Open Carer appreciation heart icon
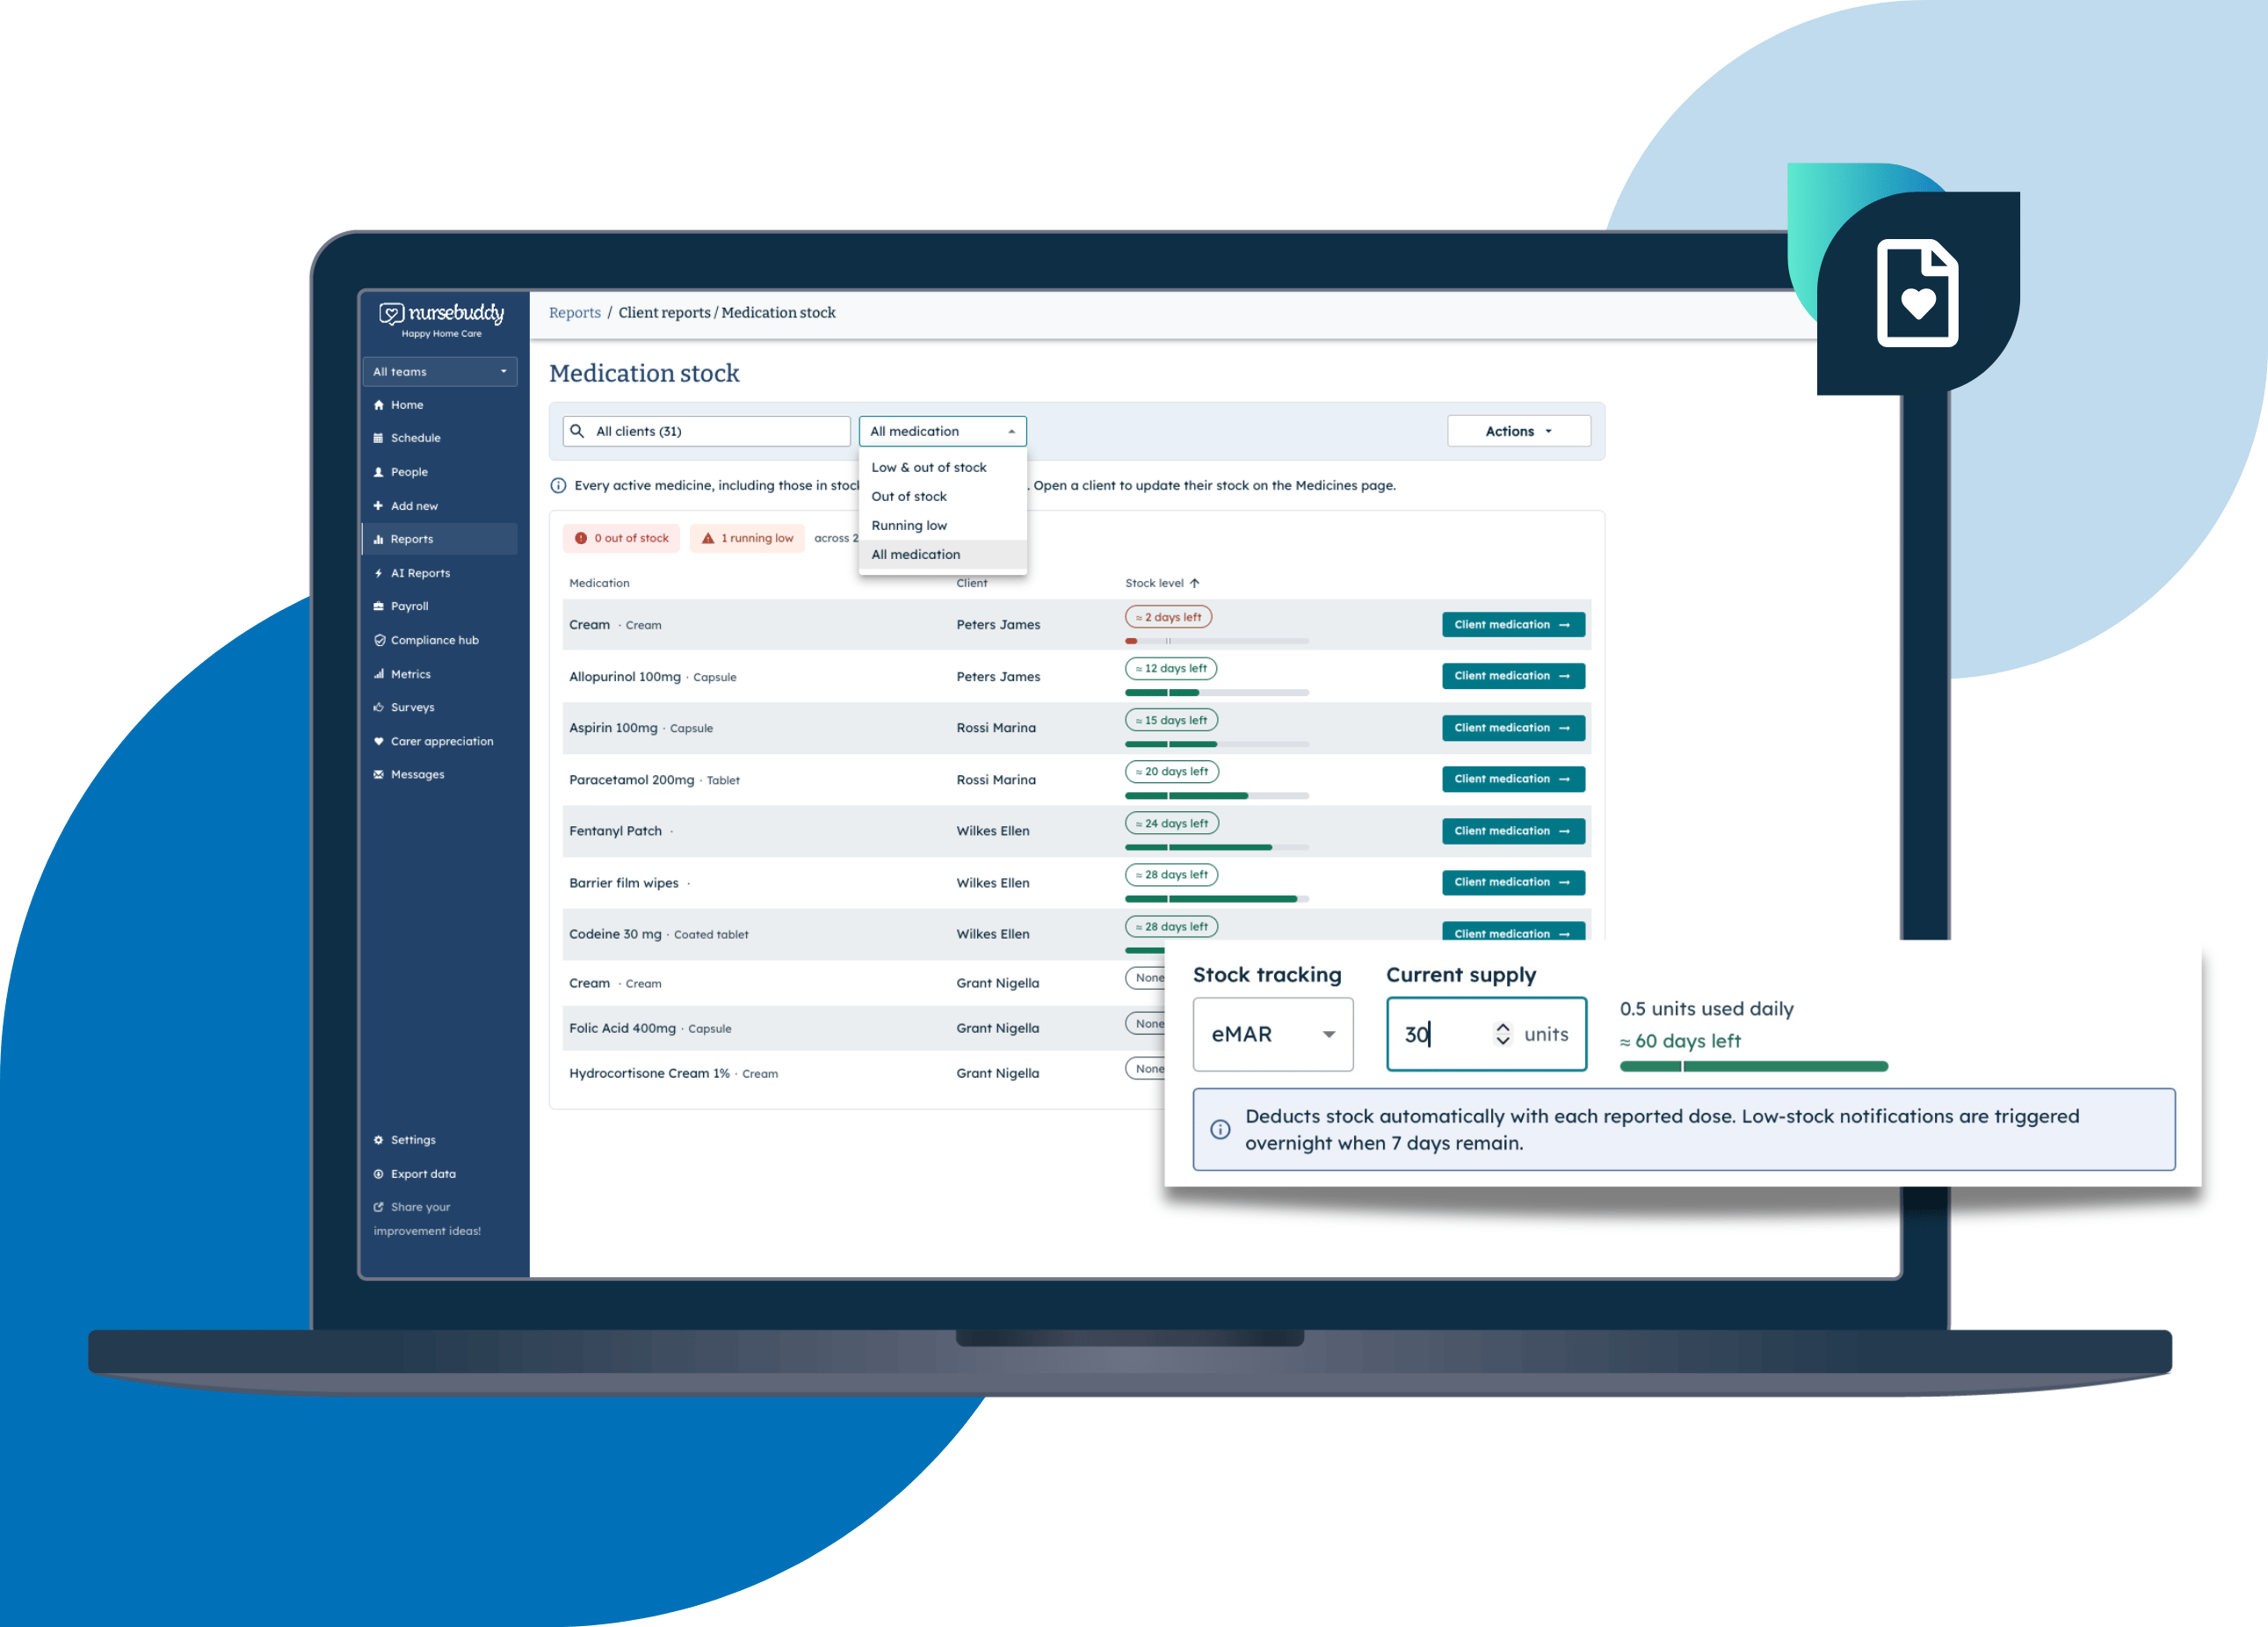Screen dimensions: 2268x1627 pyautogui.click(x=378, y=741)
